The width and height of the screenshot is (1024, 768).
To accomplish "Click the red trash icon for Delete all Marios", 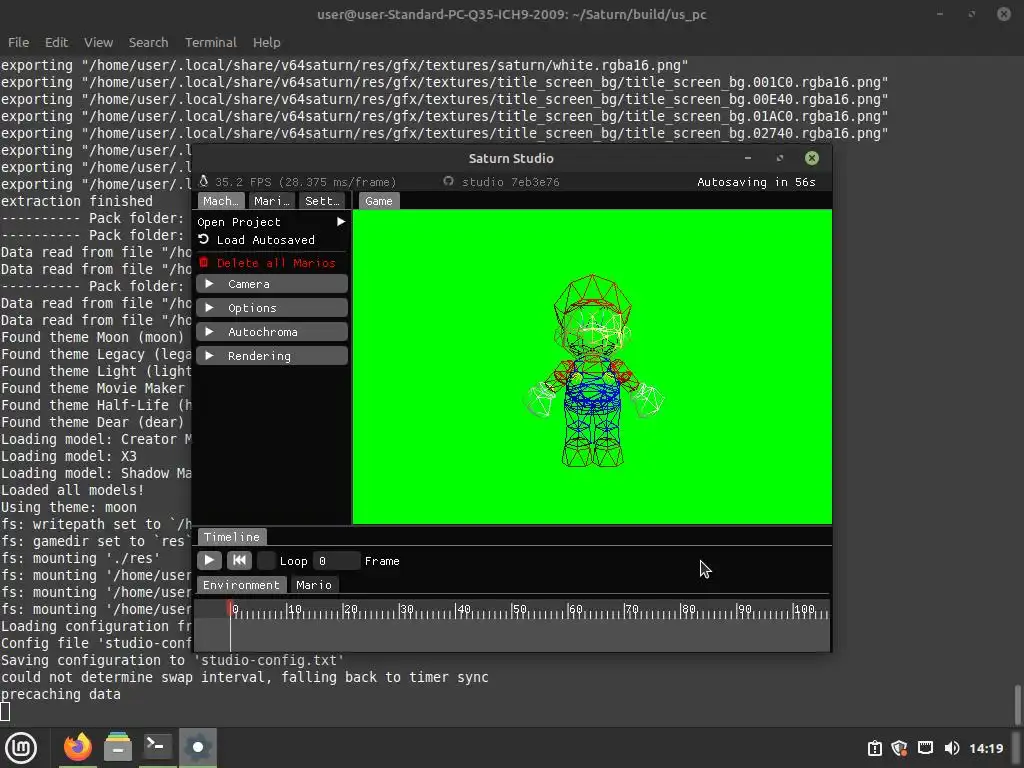I will click(204, 263).
